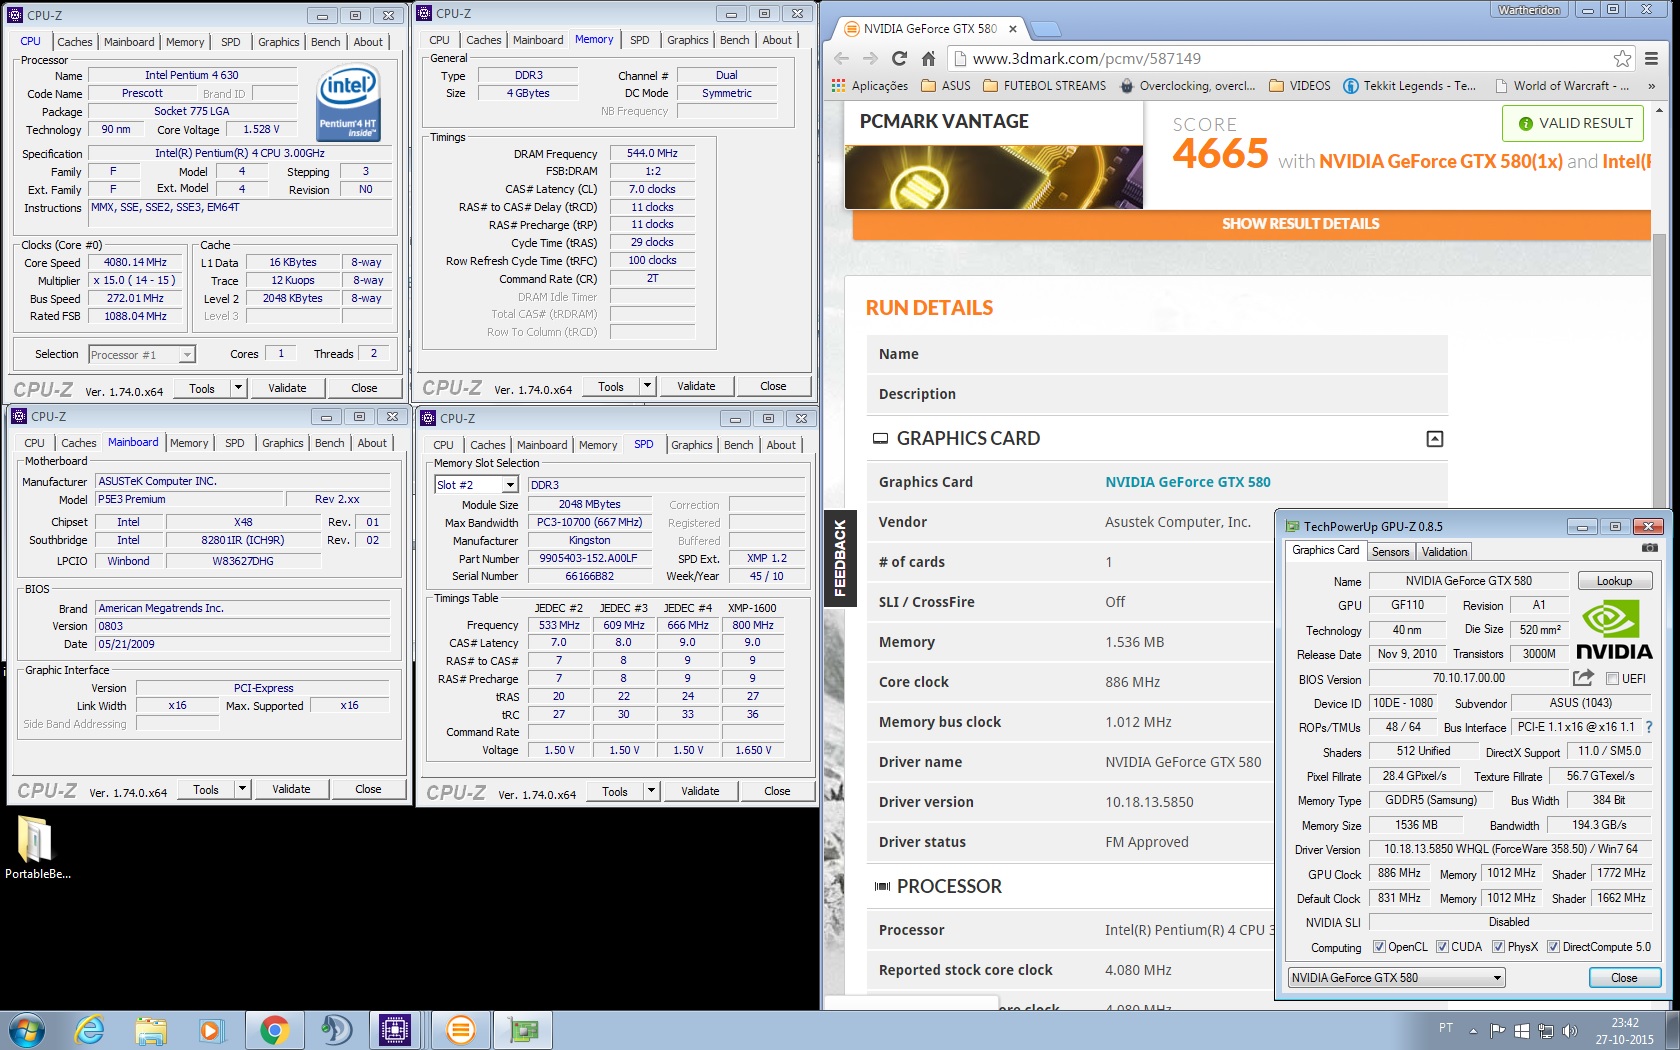The width and height of the screenshot is (1680, 1050).
Task: Show hidden system tray icons
Action: [x=1473, y=1031]
